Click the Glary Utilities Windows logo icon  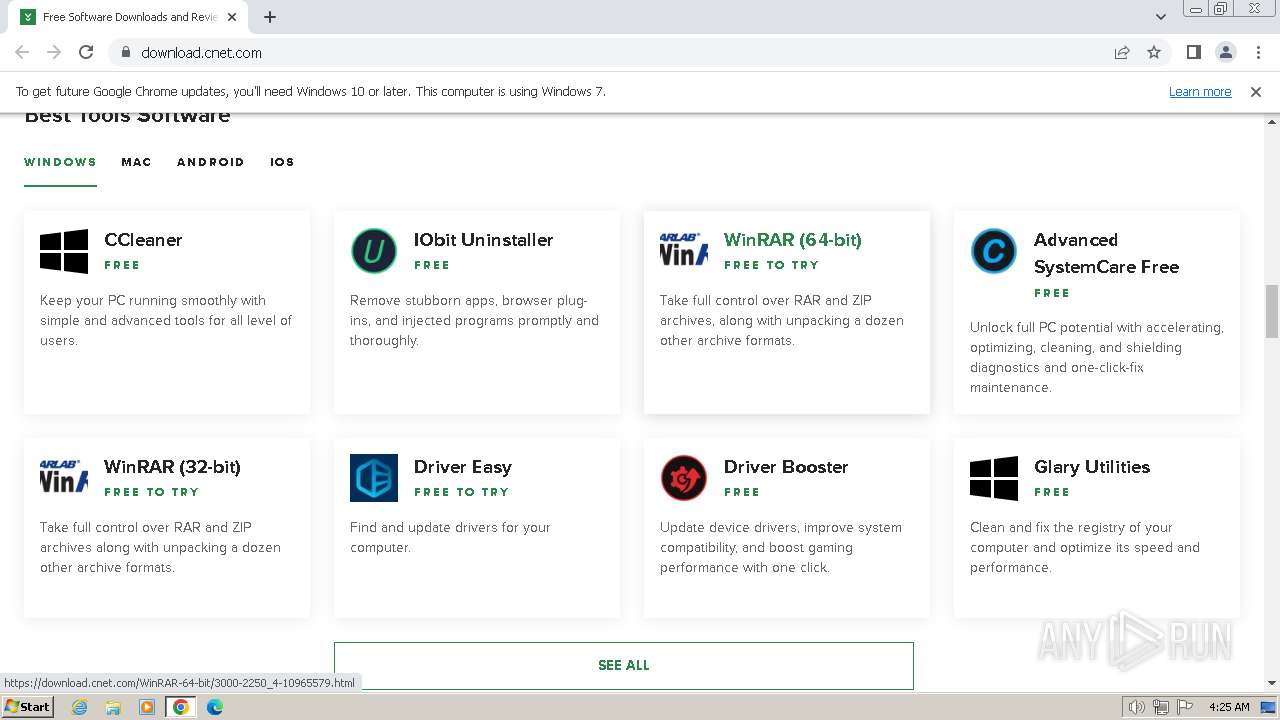[994, 478]
